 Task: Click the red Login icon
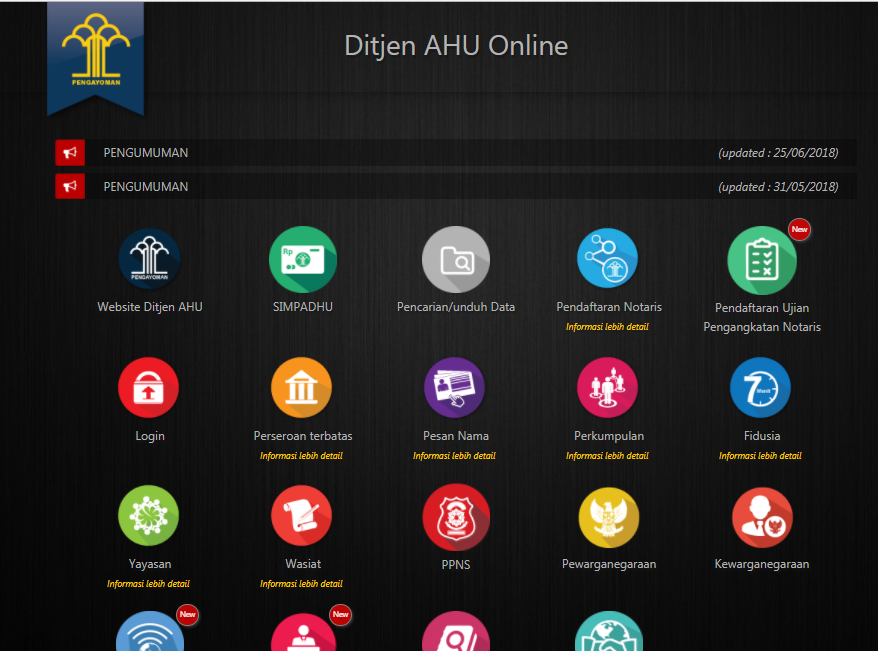coord(149,388)
